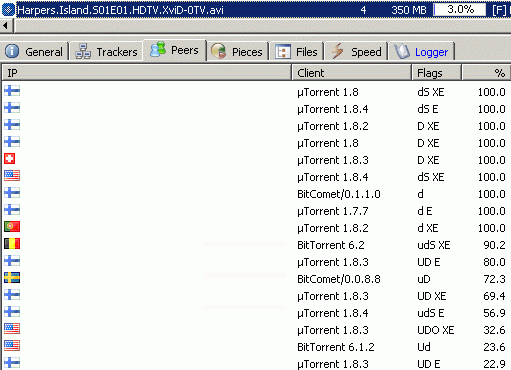Select the BitTorrent 6.1.2 client entry

(336, 347)
